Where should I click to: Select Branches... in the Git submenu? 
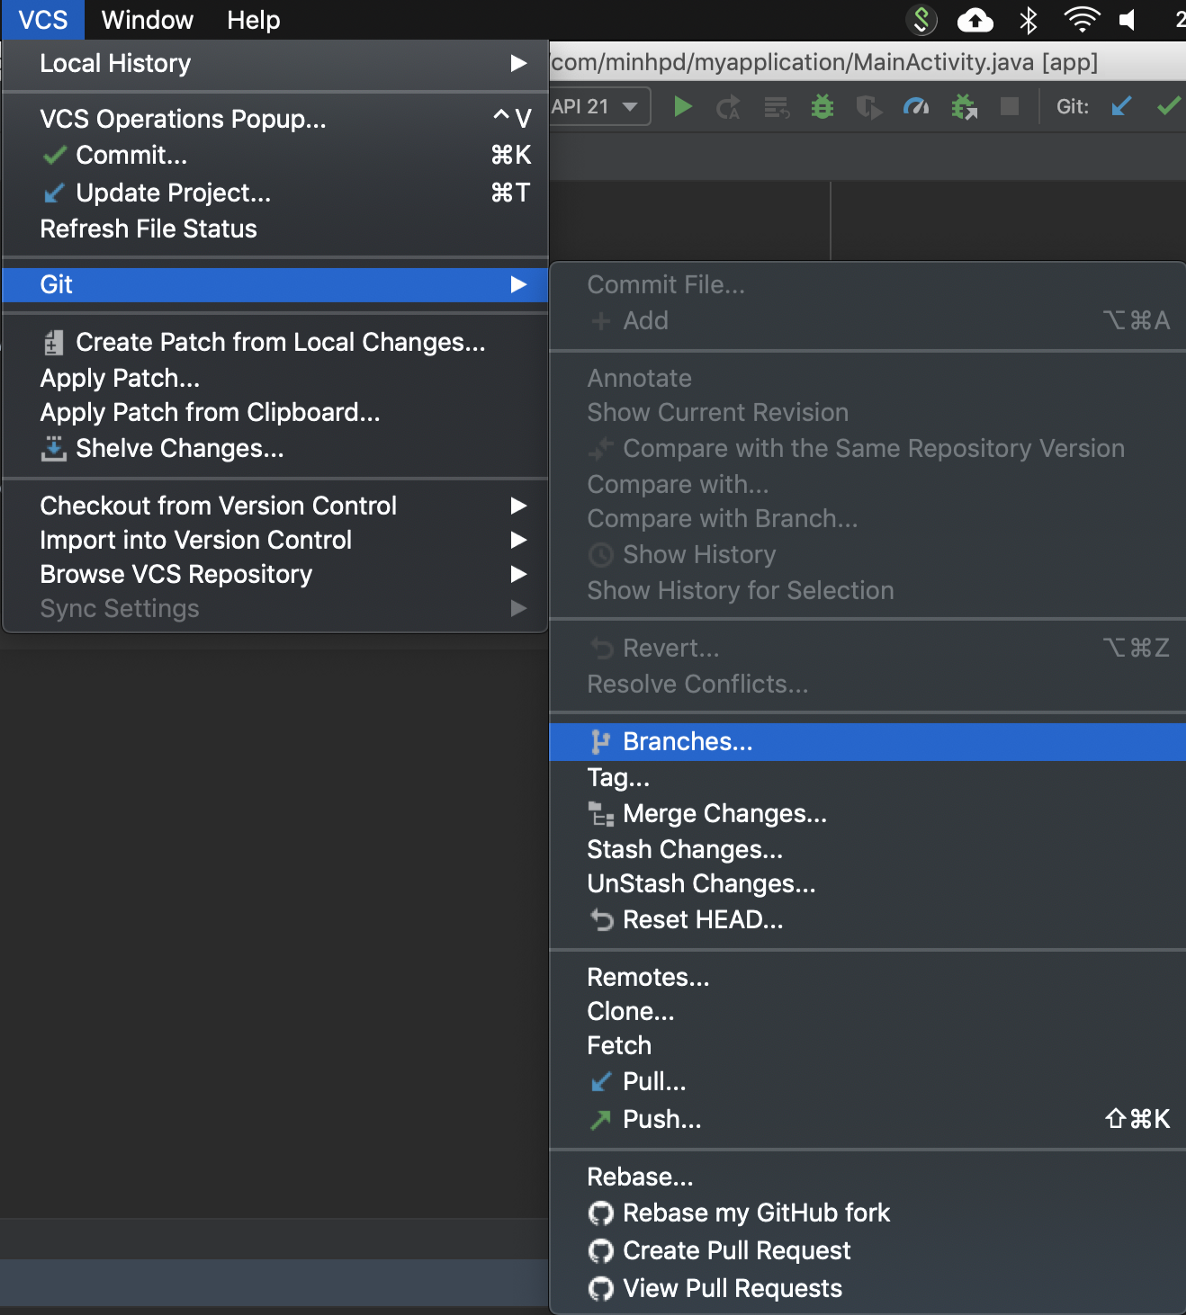point(687,742)
